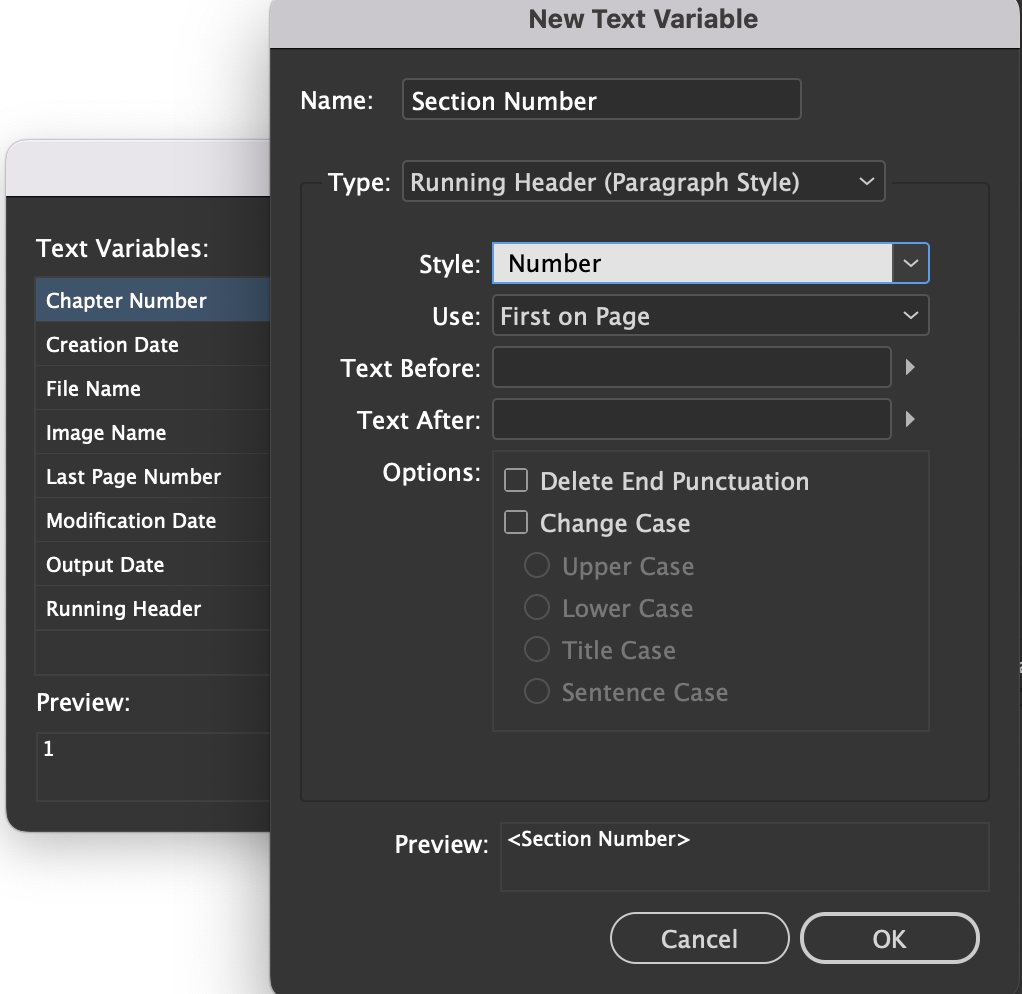Viewport: 1022px width, 994px height.
Task: Open the Use dropdown showing First on Page
Action: [710, 315]
